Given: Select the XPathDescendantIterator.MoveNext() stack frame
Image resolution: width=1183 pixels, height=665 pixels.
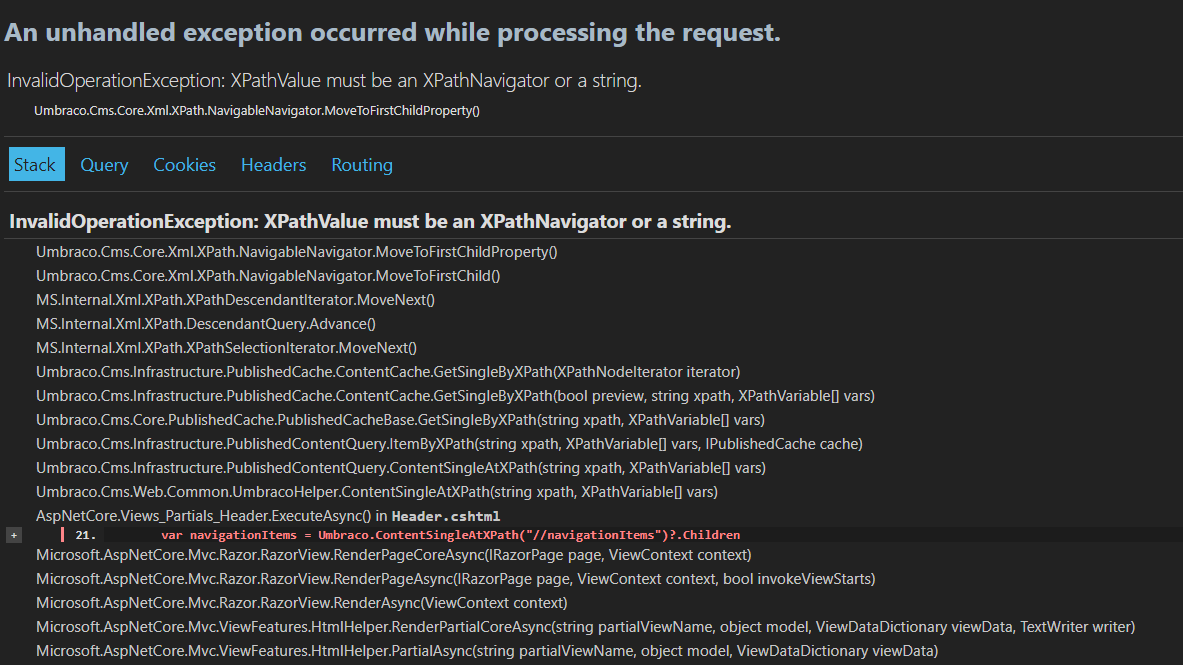Looking at the screenshot, I should 235,300.
